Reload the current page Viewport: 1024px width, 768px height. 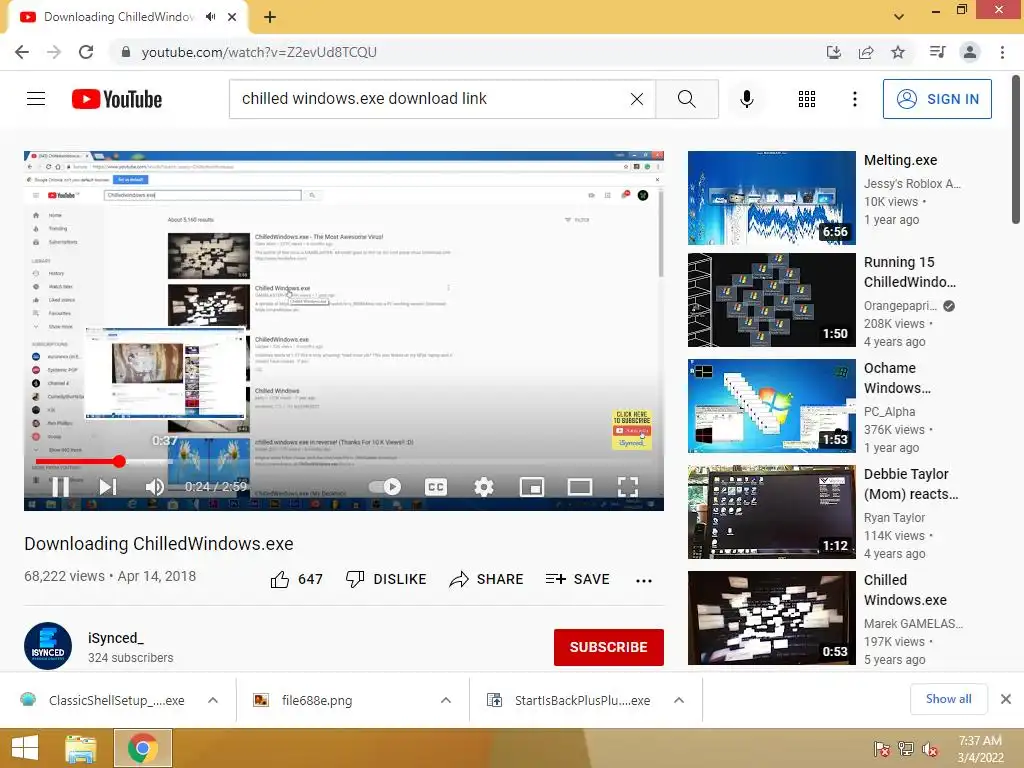click(86, 52)
